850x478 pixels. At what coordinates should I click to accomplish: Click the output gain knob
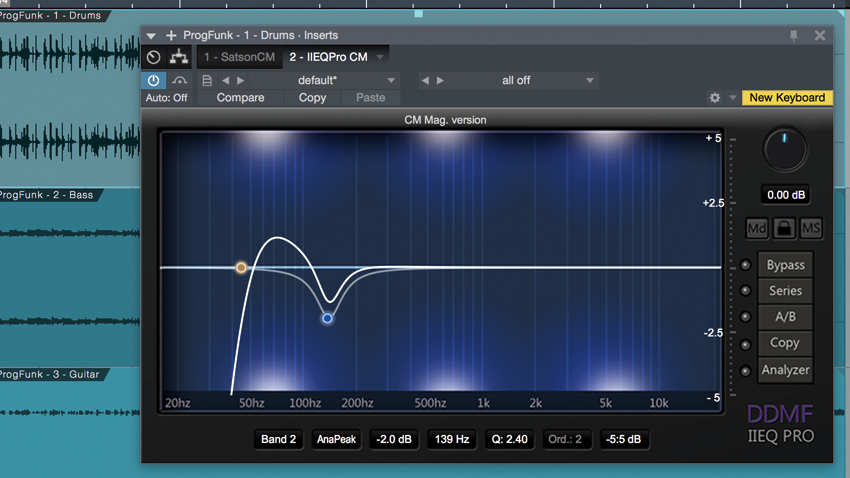785,150
